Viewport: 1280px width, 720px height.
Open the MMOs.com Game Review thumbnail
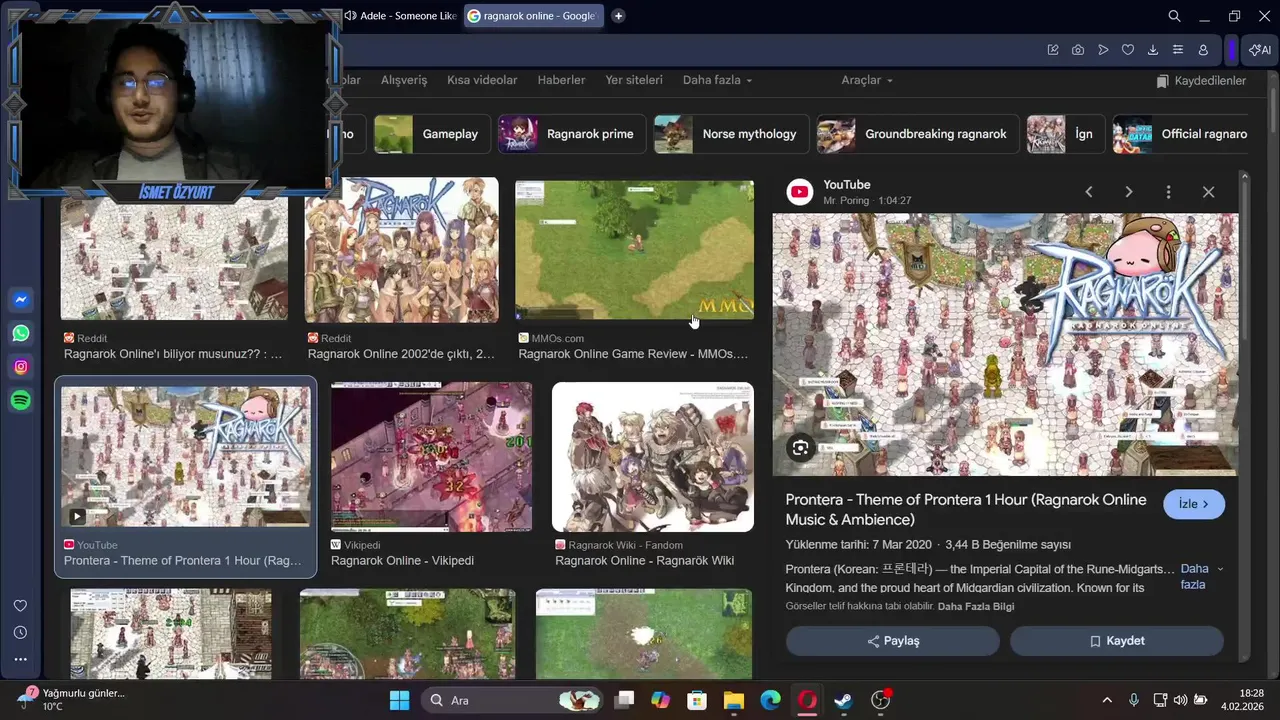click(x=634, y=250)
